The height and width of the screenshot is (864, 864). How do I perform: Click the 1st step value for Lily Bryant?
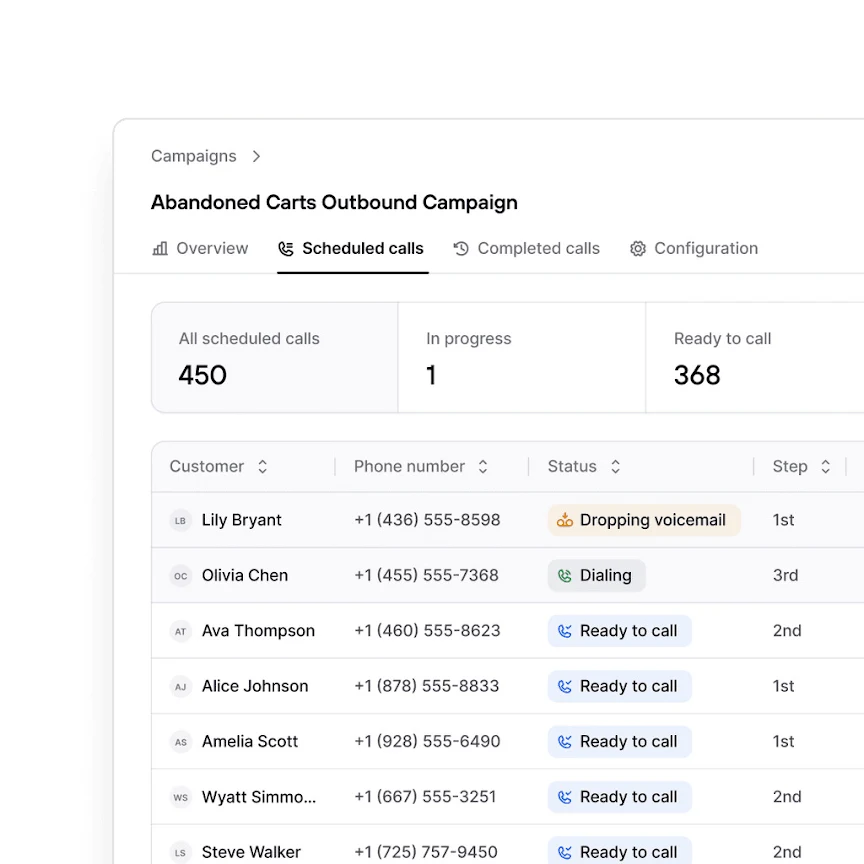click(x=783, y=520)
